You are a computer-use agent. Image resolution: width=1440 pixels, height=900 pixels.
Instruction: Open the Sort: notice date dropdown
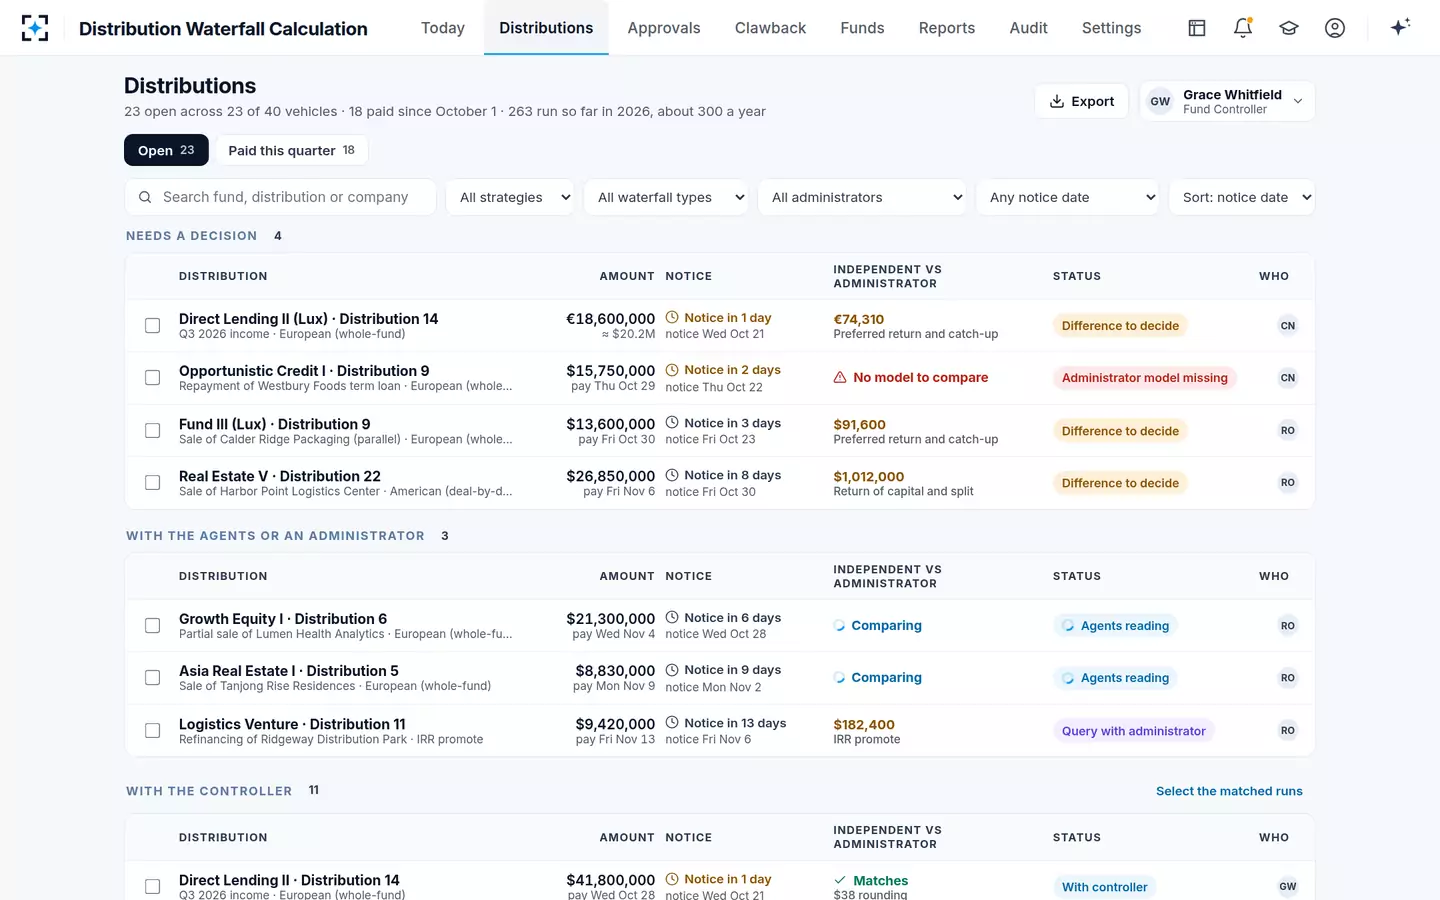click(x=1242, y=197)
